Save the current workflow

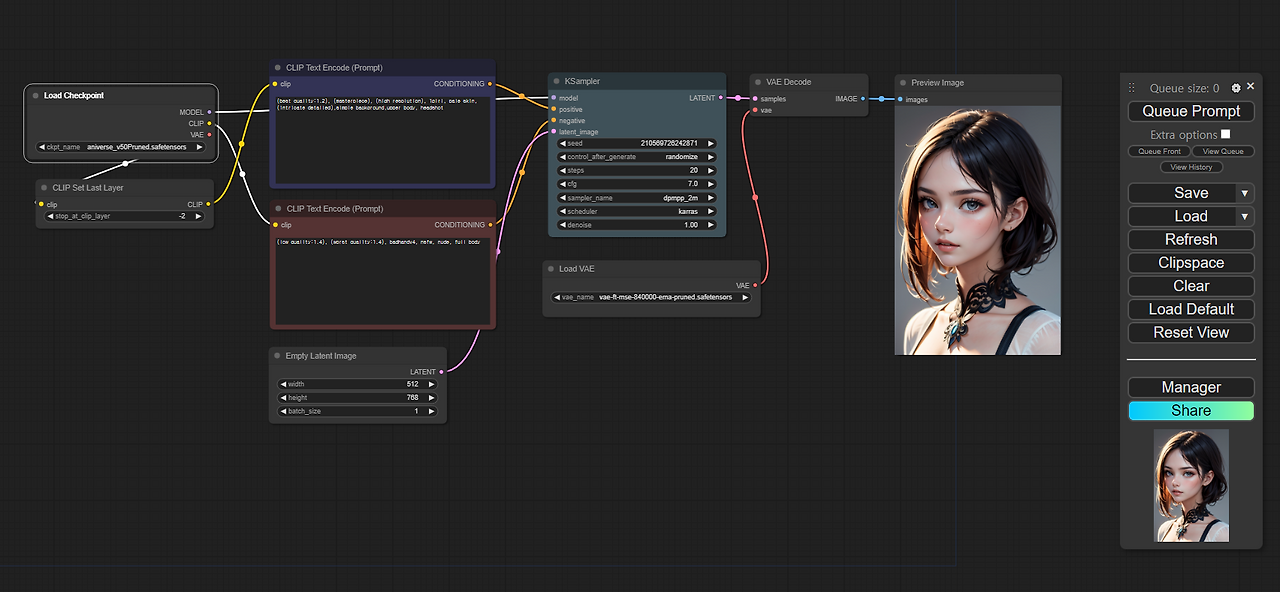tap(1182, 193)
